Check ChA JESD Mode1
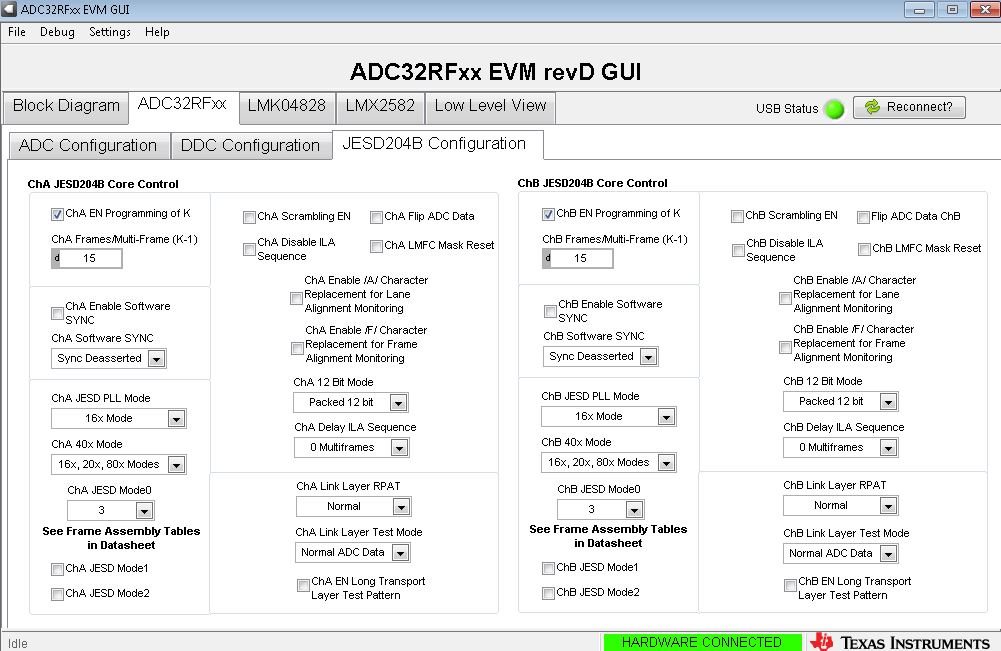The width and height of the screenshot is (1001, 651). (57, 569)
